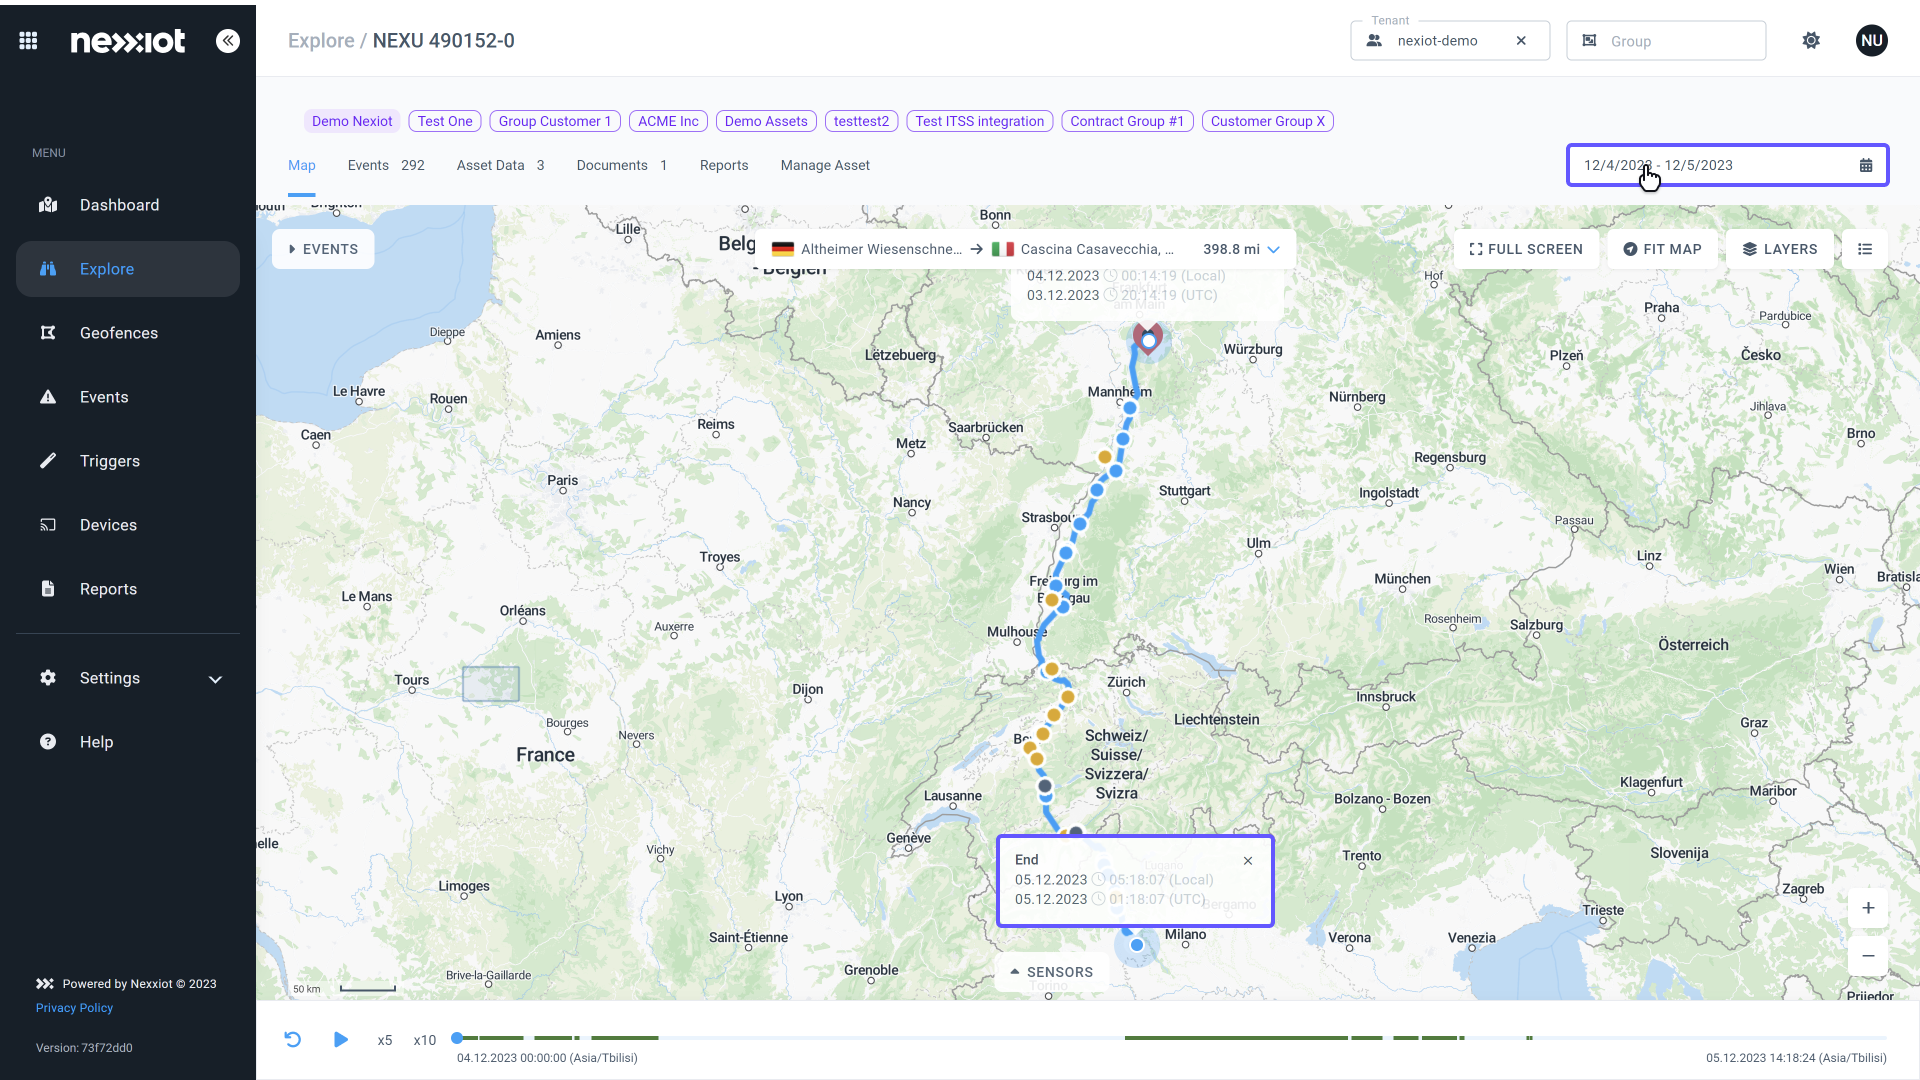Image resolution: width=1920 pixels, height=1080 pixels.
Task: Click the FIT MAP button
Action: [1662, 249]
